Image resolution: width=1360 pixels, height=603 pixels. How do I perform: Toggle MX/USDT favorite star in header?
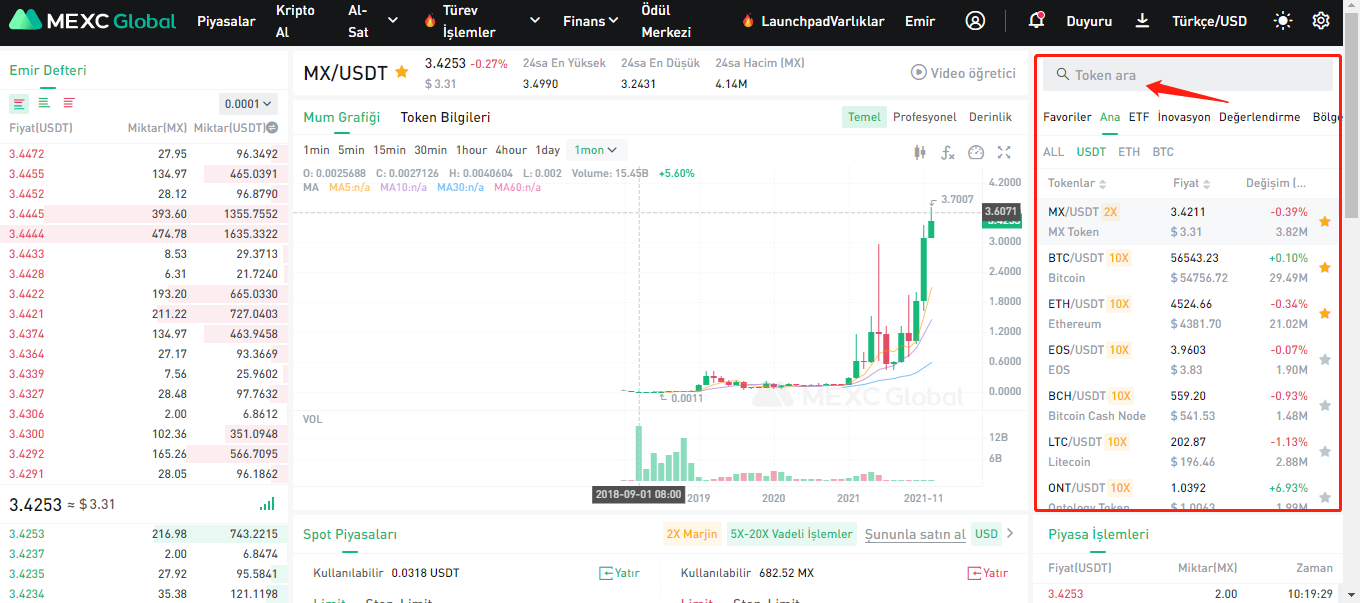tap(402, 72)
